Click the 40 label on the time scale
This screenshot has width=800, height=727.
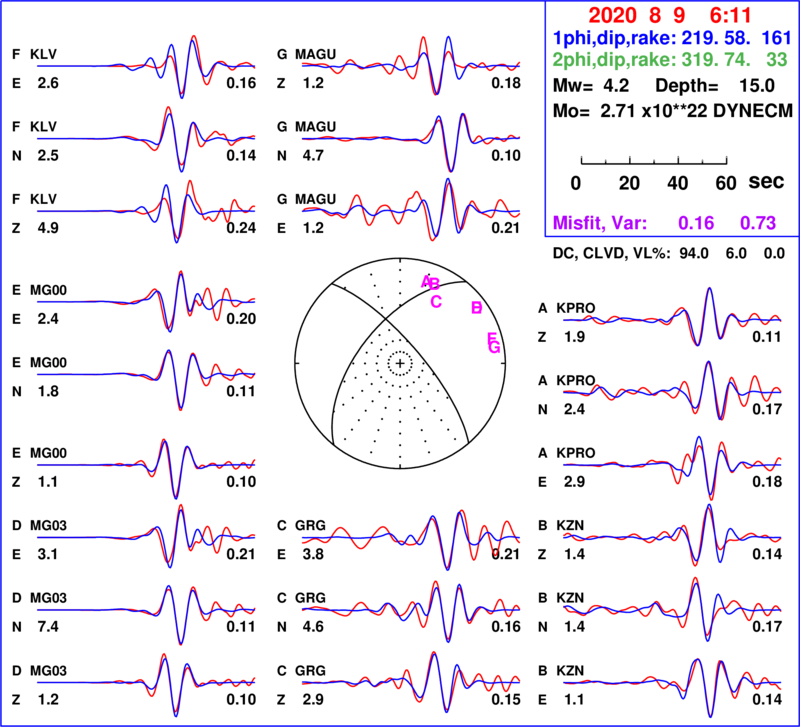[x=678, y=183]
